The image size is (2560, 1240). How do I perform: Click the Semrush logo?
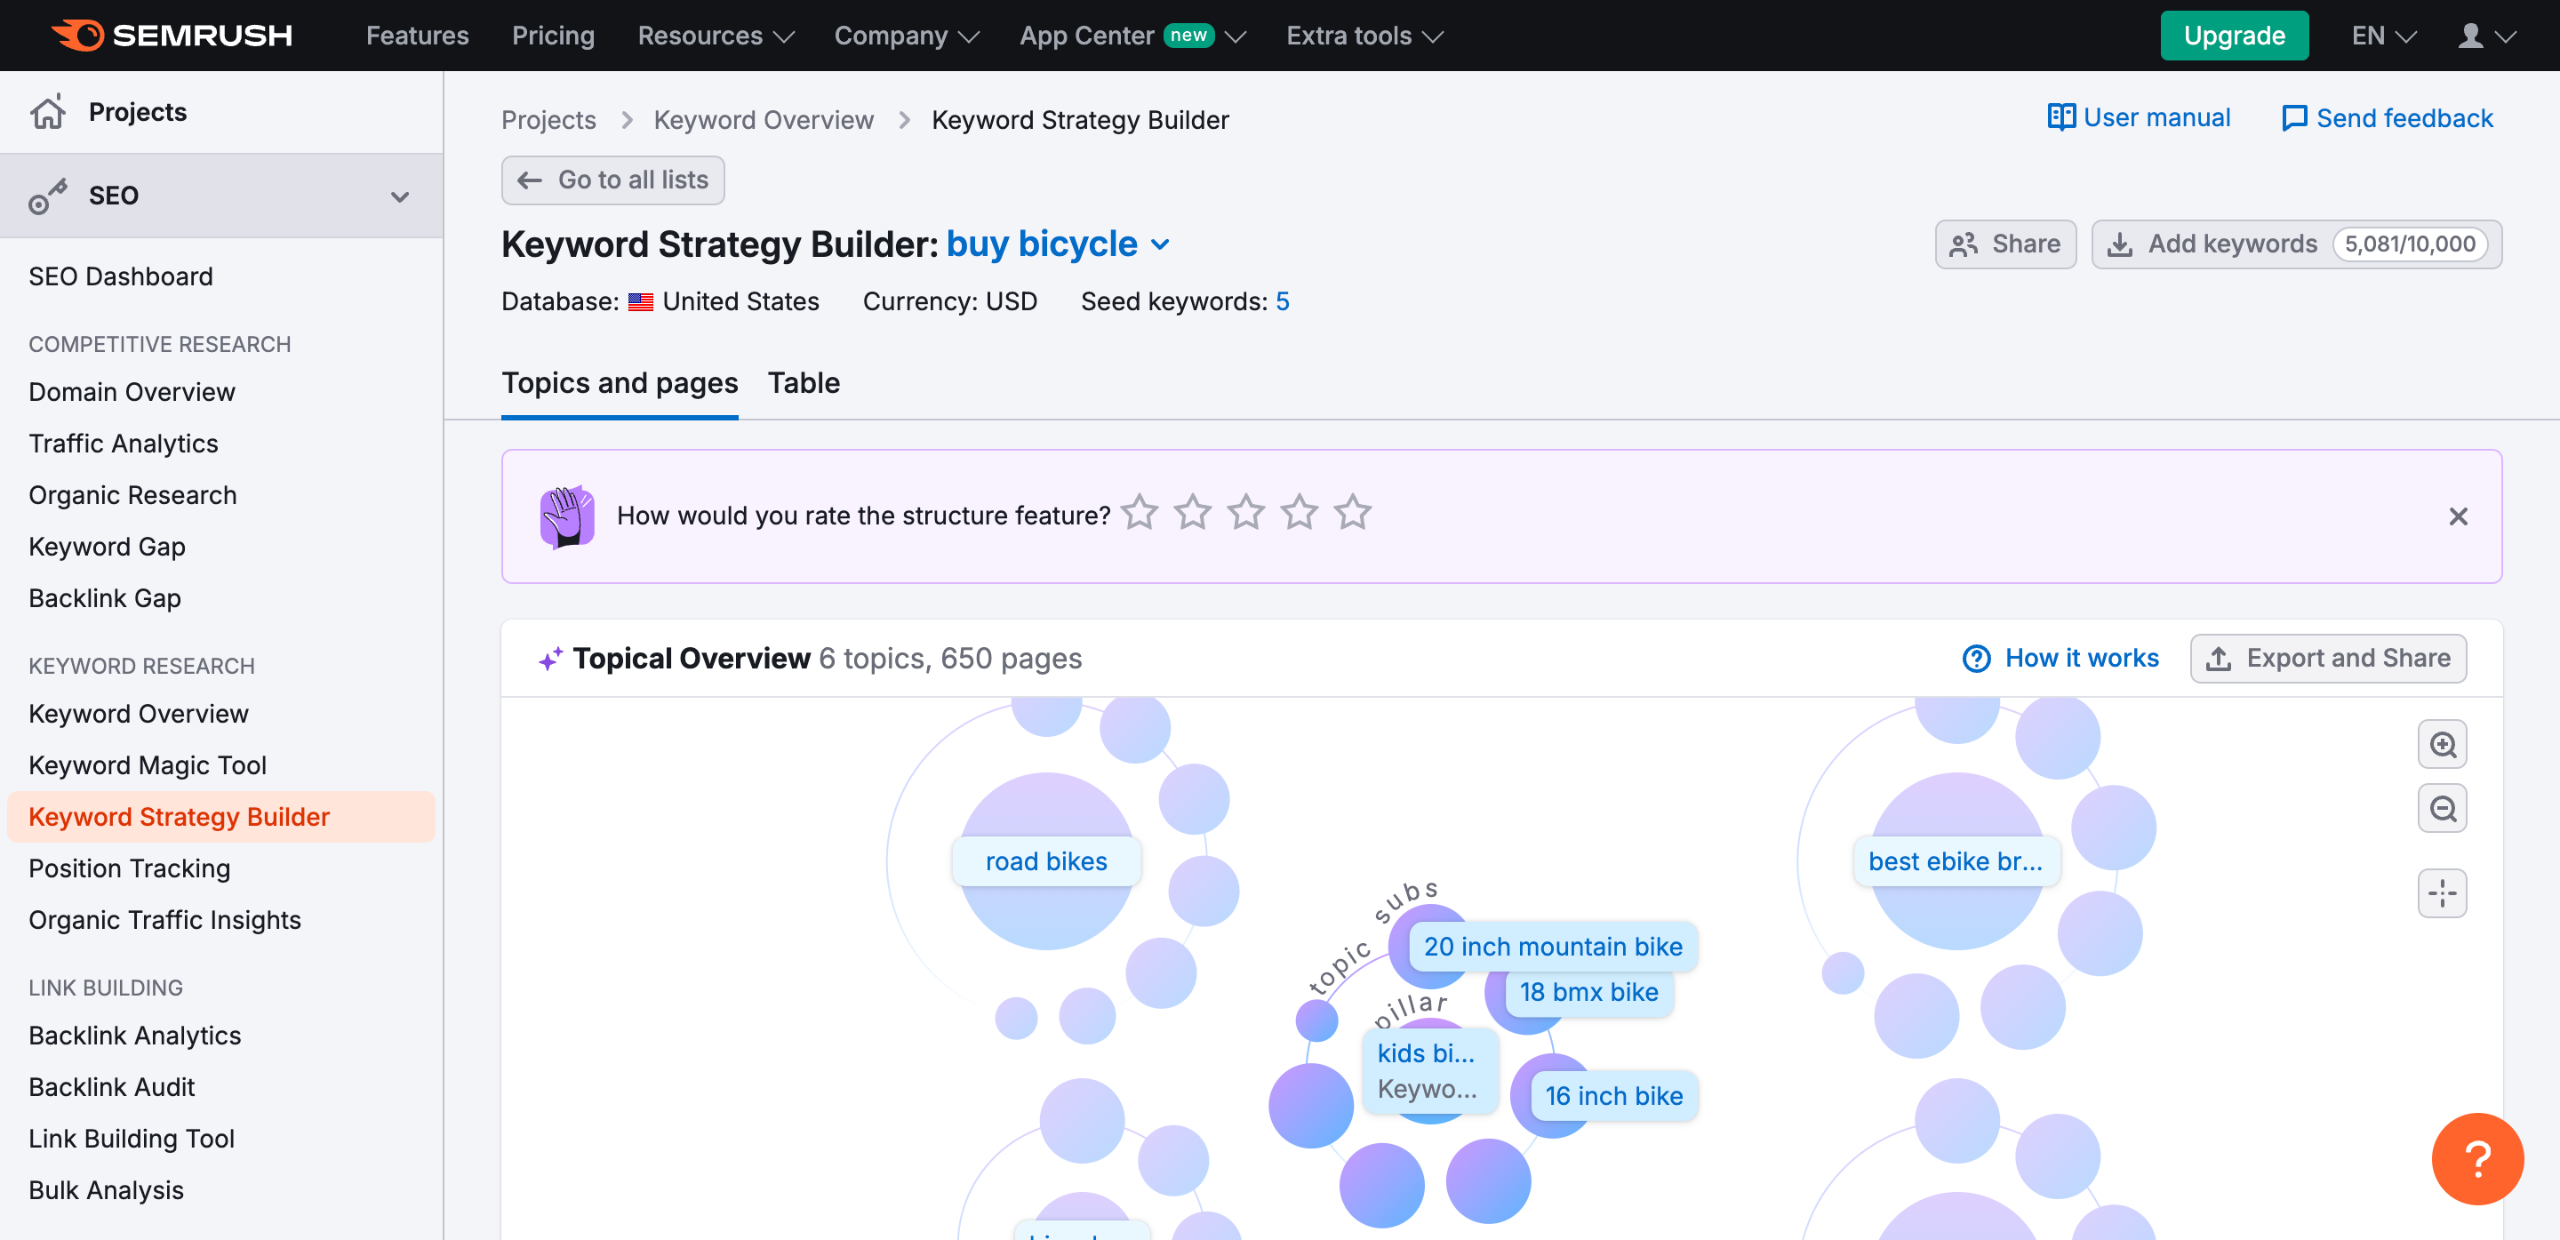point(172,35)
